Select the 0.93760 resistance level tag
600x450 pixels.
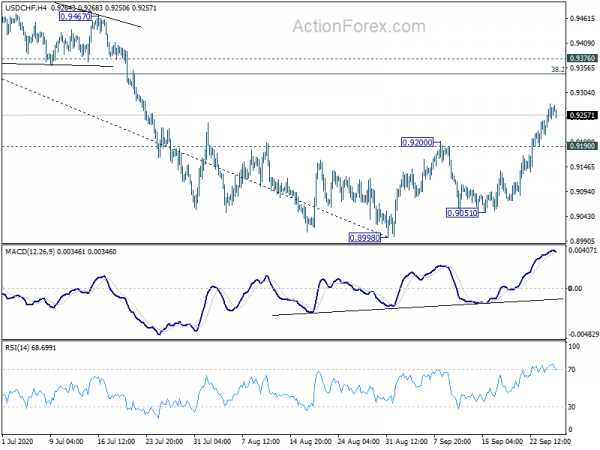[582, 58]
